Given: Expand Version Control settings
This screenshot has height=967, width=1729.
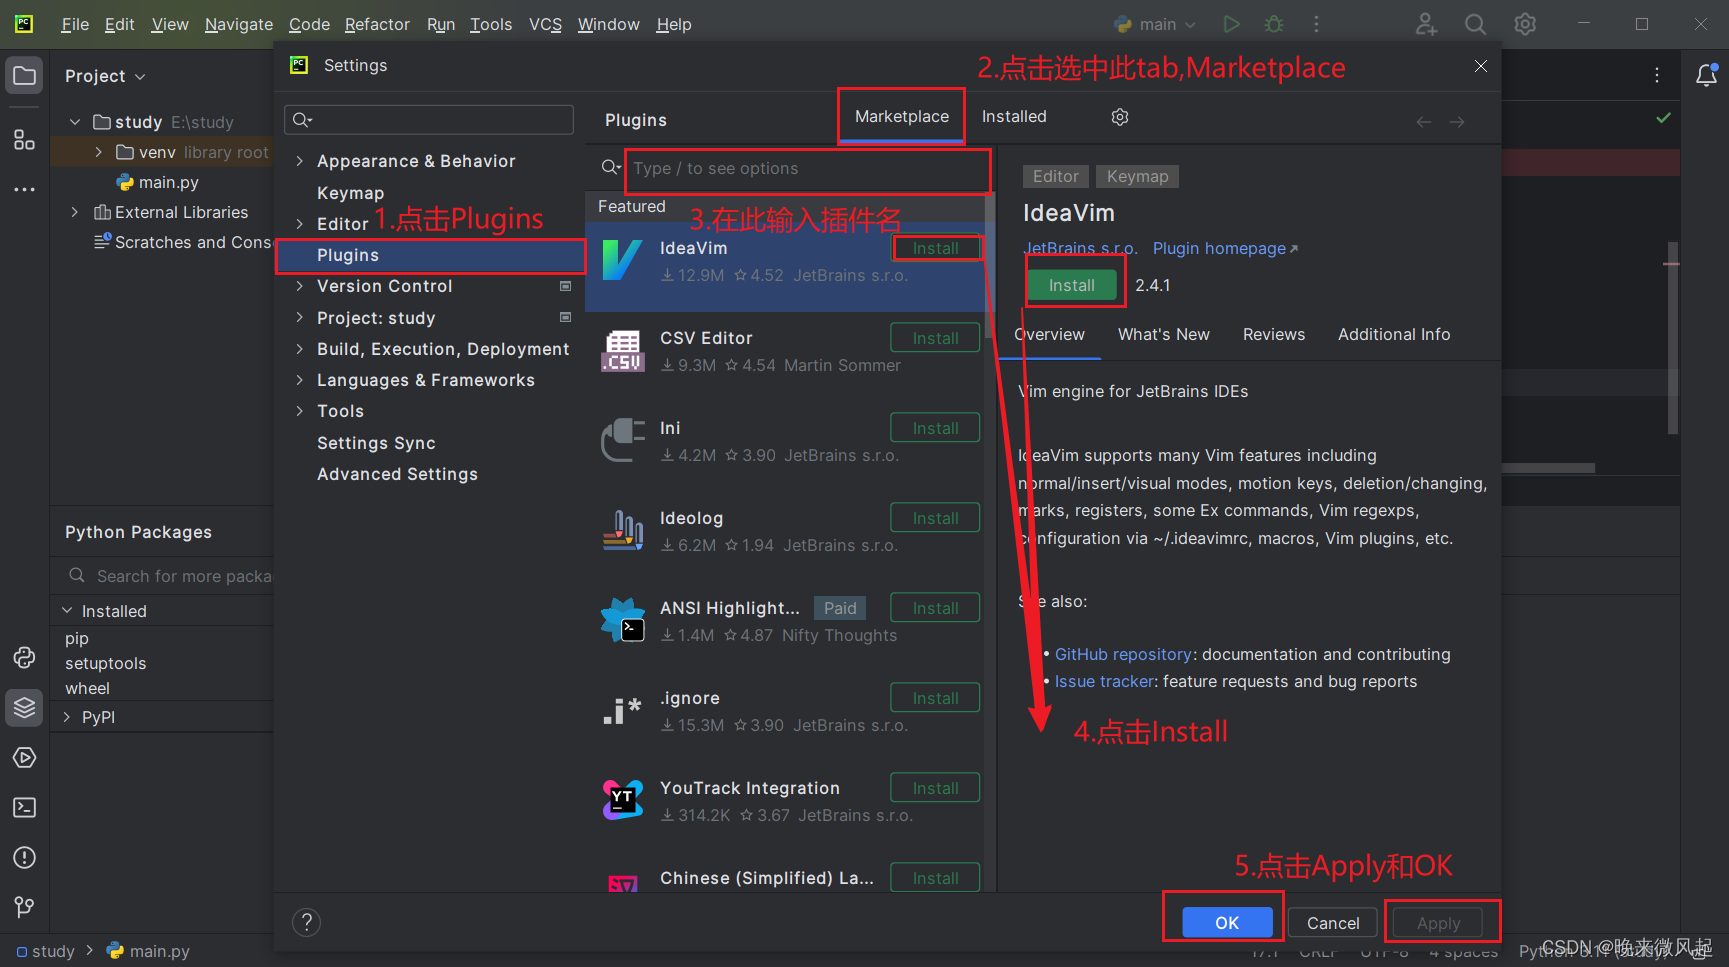Looking at the screenshot, I should [x=300, y=286].
